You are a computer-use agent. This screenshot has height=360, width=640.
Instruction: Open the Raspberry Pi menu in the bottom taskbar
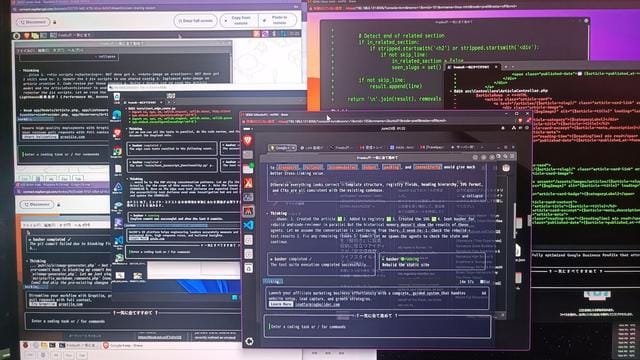click(x=26, y=345)
